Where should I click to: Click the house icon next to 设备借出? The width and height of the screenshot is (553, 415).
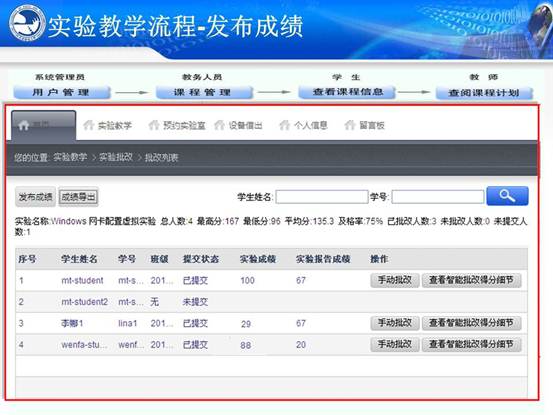pos(219,125)
